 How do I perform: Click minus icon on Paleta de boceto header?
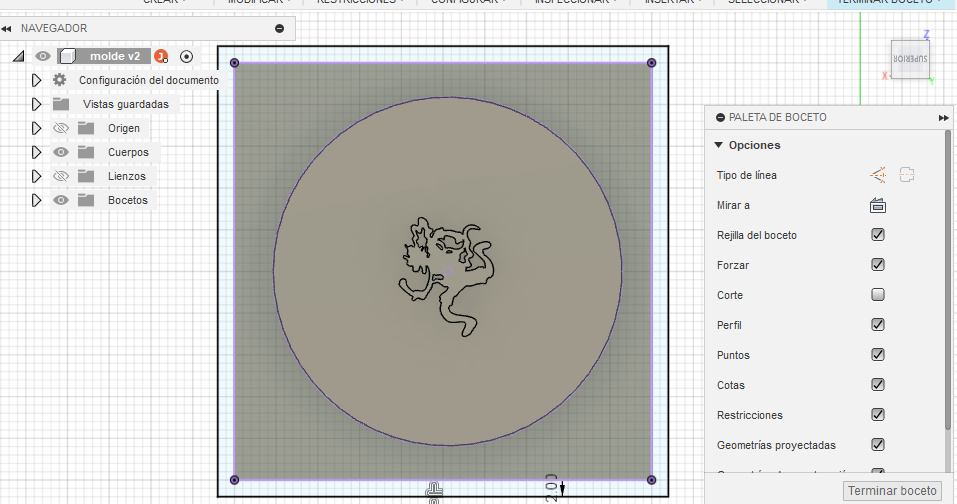click(x=721, y=117)
